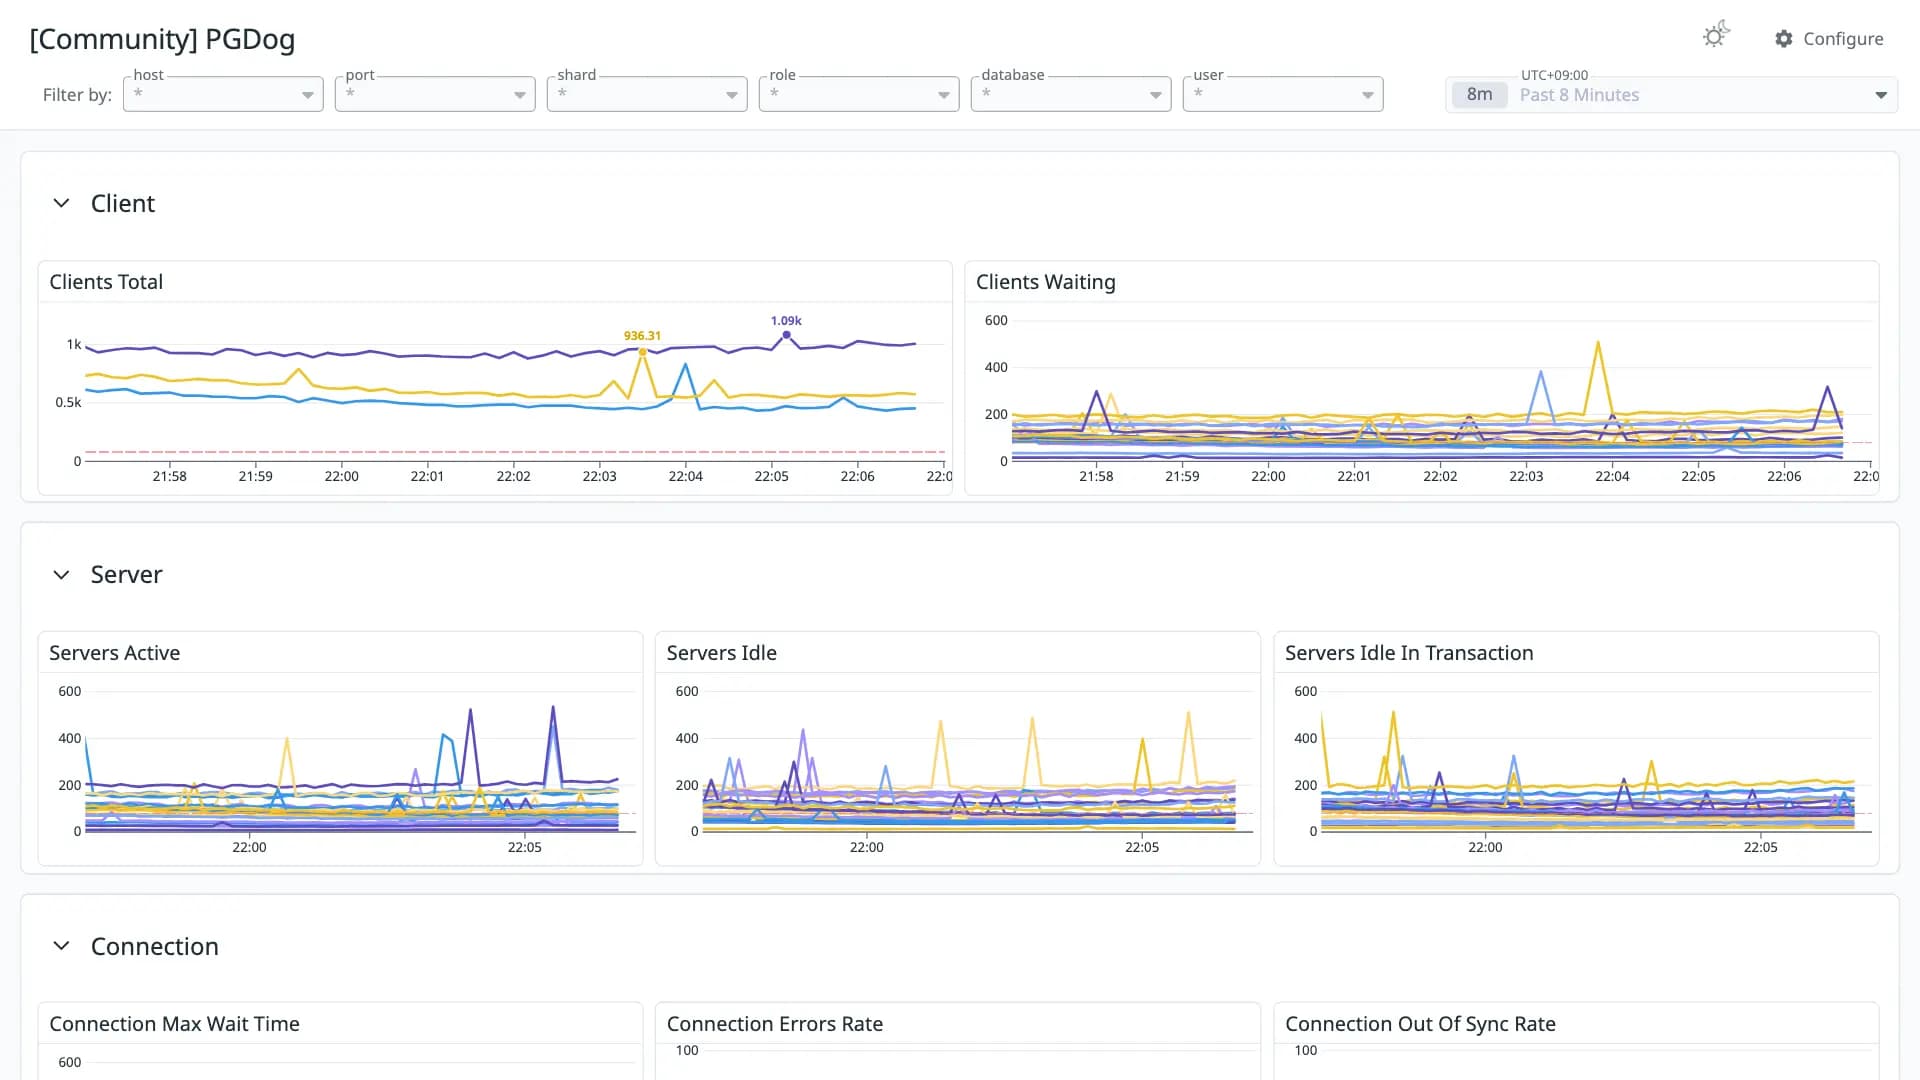The width and height of the screenshot is (1920, 1080).
Task: Open the shard filter dropdown
Action: 647,94
